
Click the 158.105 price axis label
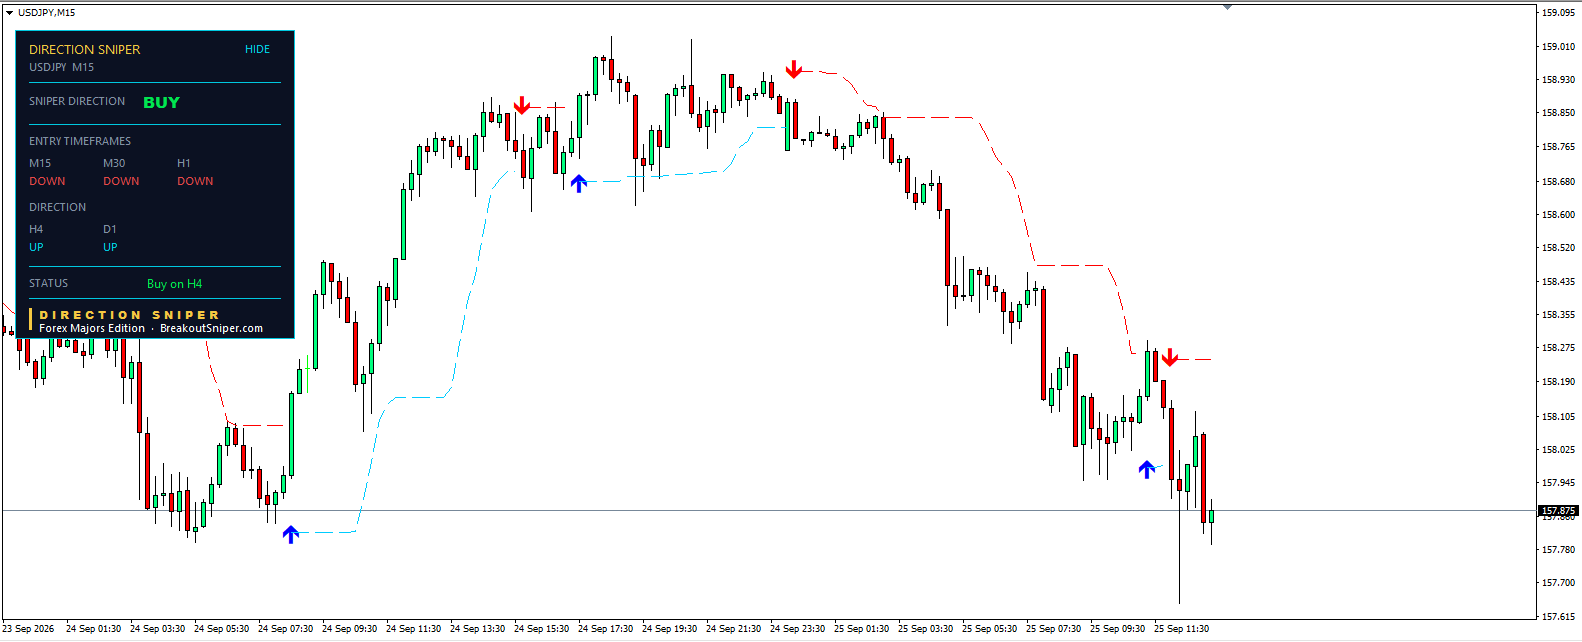[x=1558, y=417]
